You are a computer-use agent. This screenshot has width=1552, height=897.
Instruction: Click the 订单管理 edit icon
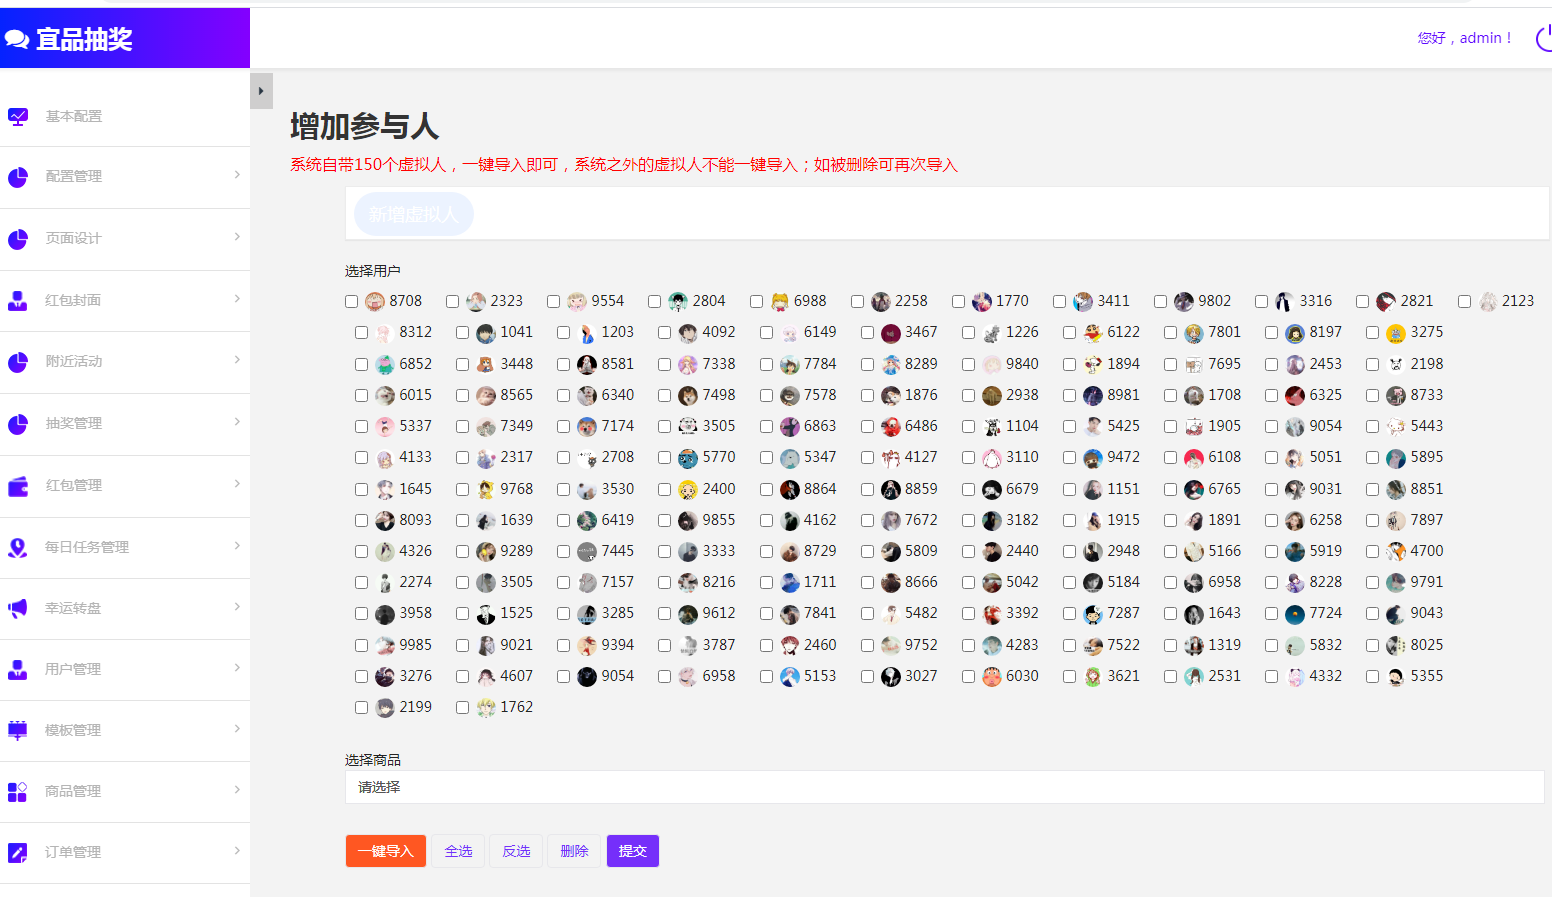(18, 852)
